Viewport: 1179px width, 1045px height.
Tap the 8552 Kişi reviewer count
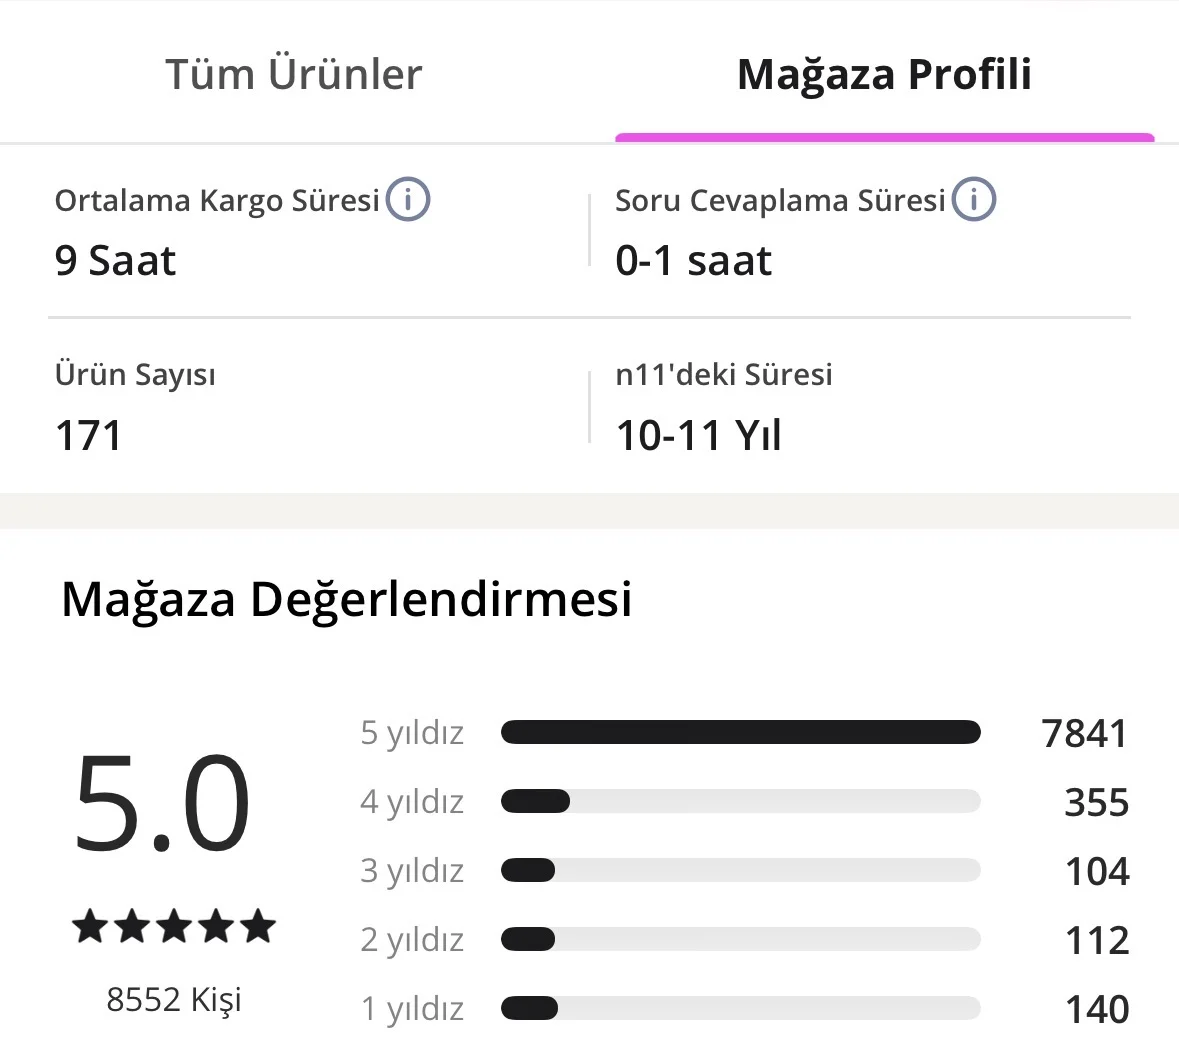(x=174, y=999)
